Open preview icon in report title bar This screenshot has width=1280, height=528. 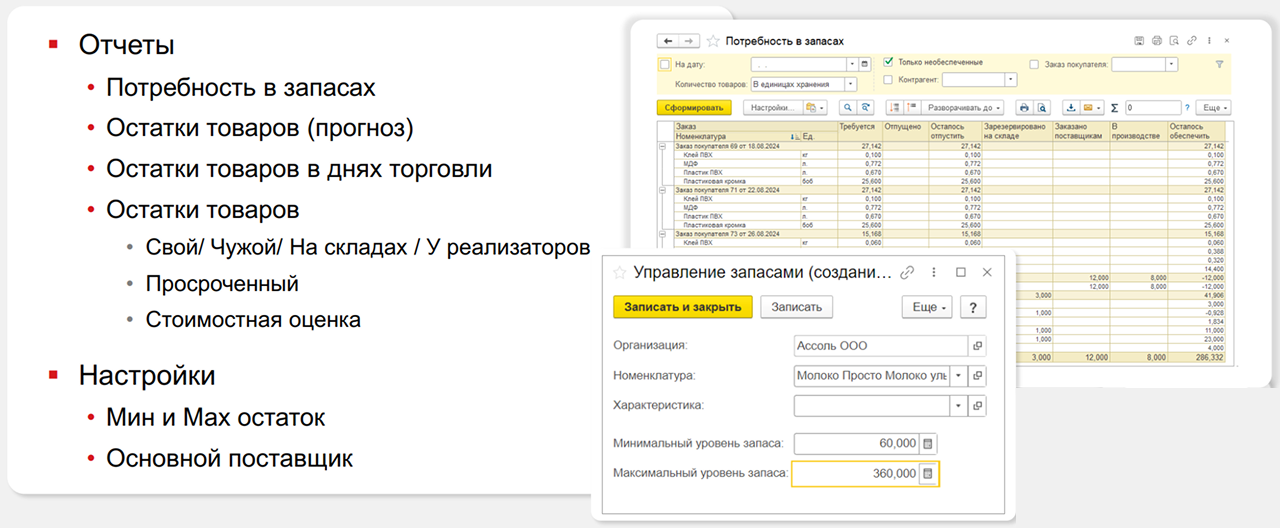[1174, 41]
